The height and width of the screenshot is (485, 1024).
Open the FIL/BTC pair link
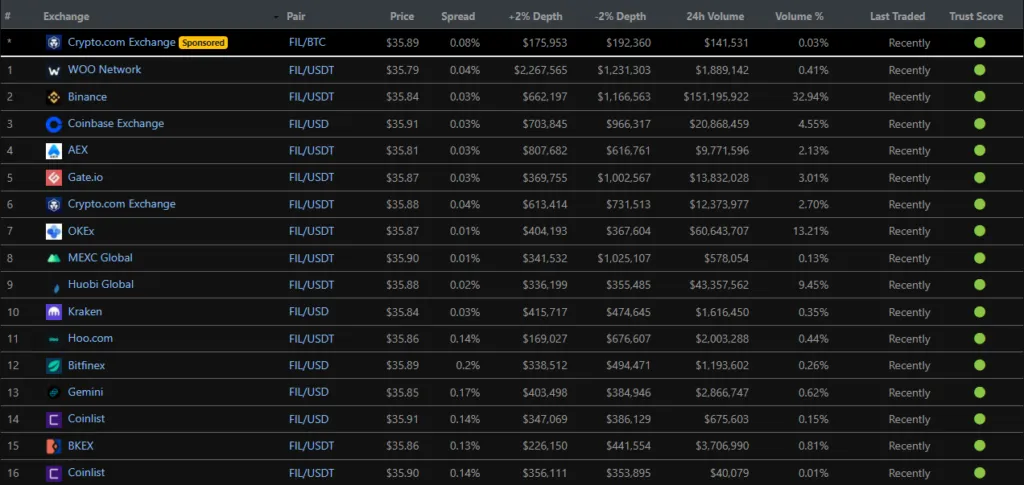[307, 43]
